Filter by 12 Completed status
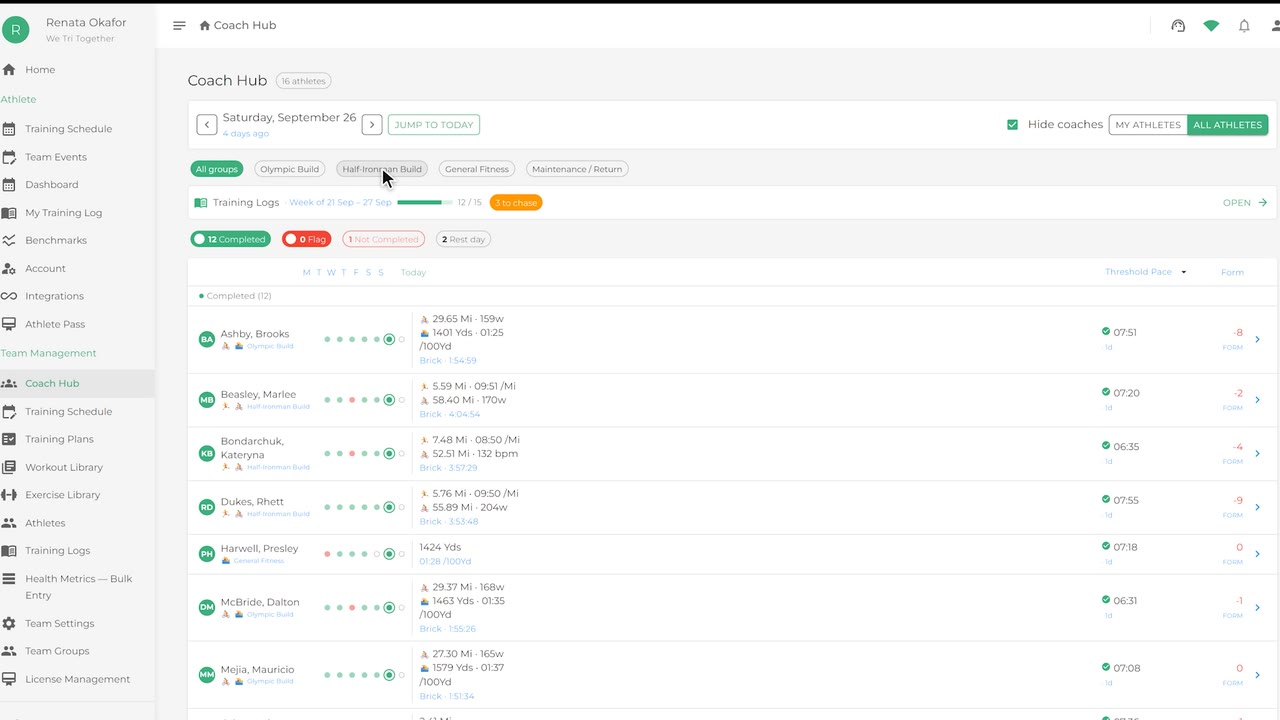This screenshot has height=720, width=1280. click(x=231, y=240)
